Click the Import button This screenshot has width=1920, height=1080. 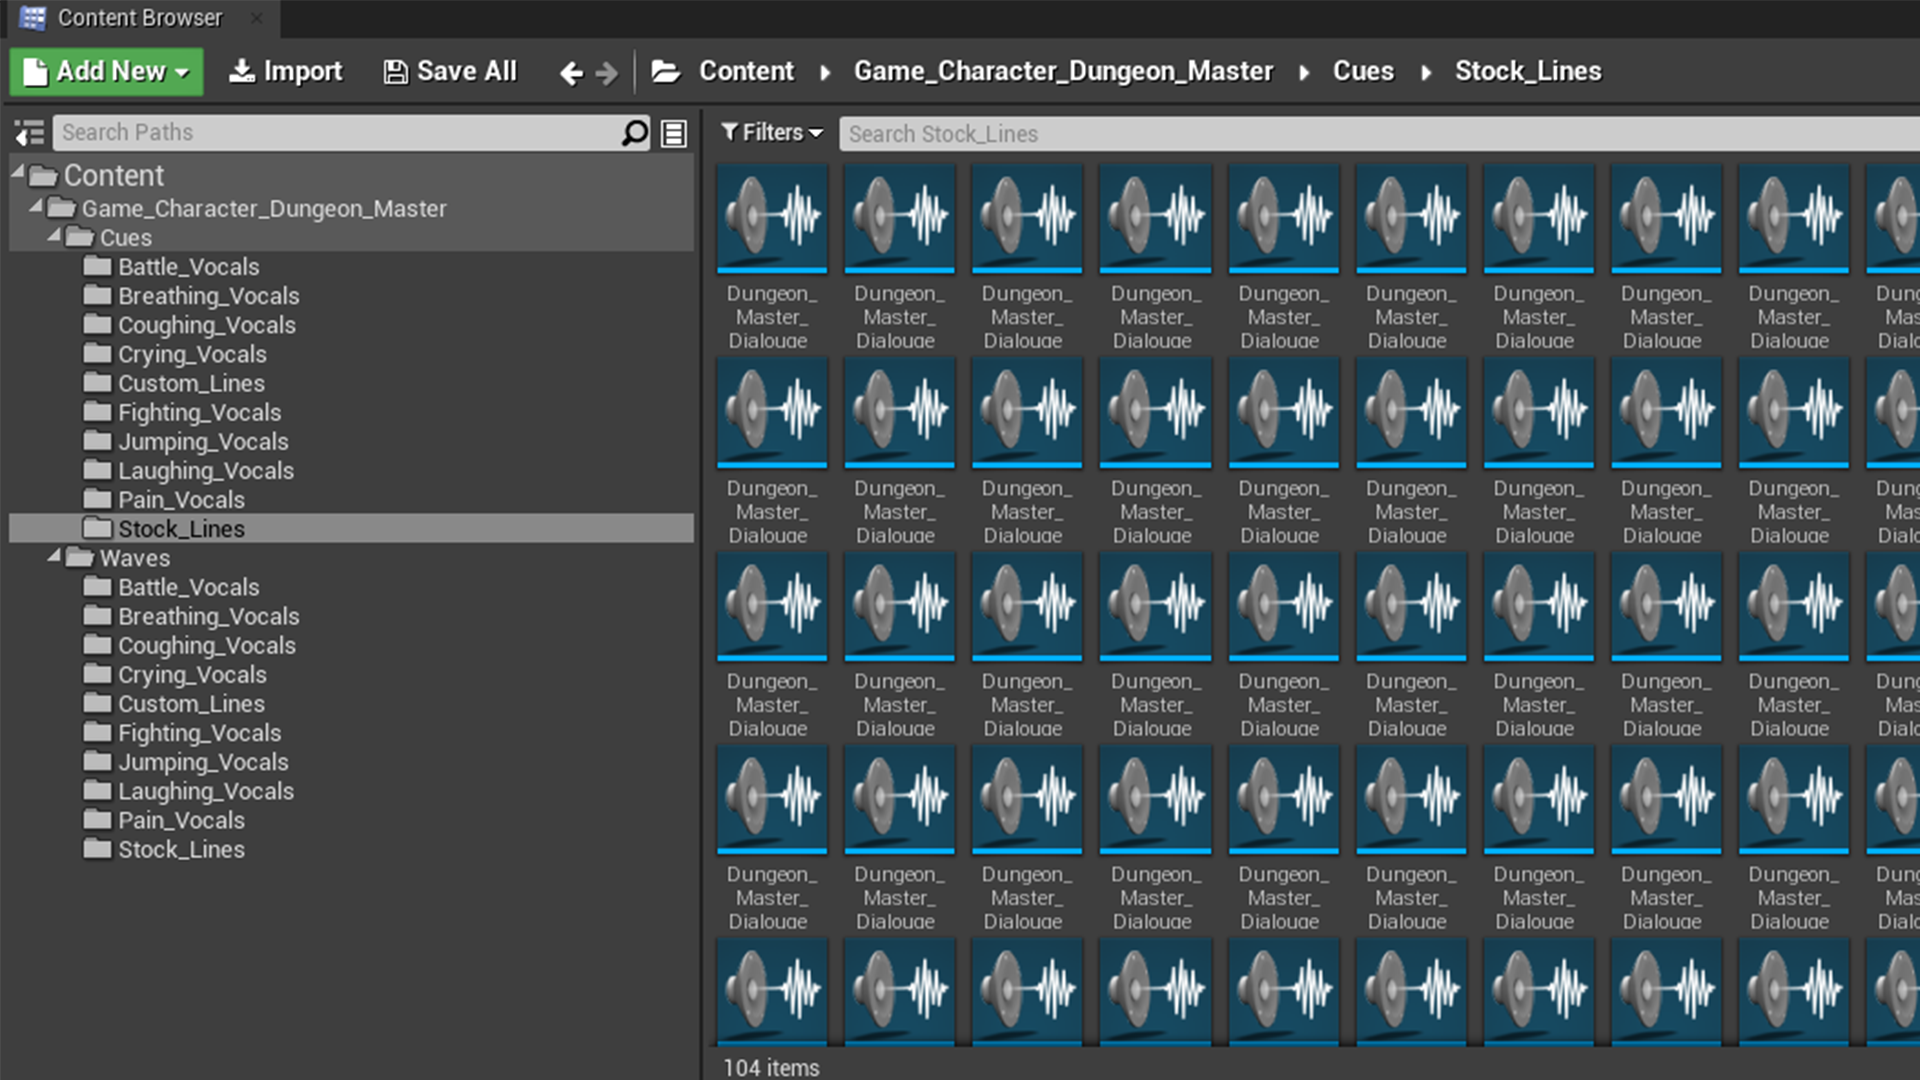coord(285,72)
